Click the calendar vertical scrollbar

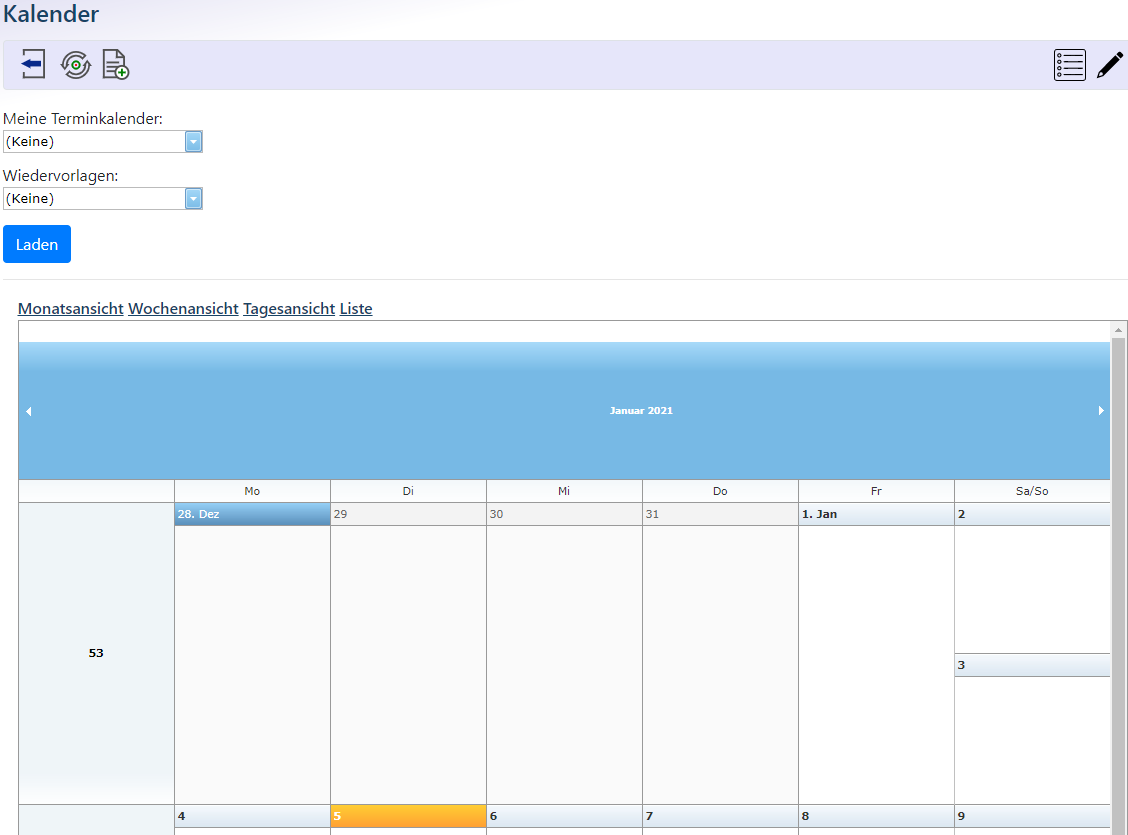click(x=1118, y=580)
